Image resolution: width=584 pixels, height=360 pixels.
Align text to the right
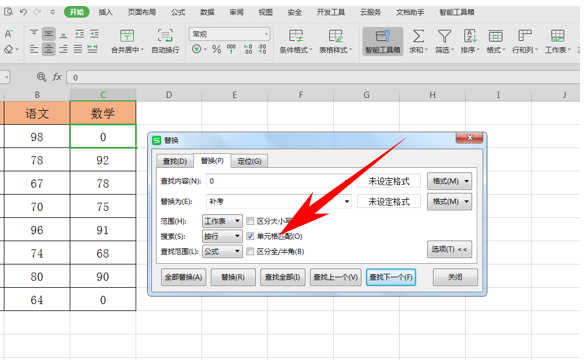point(63,49)
